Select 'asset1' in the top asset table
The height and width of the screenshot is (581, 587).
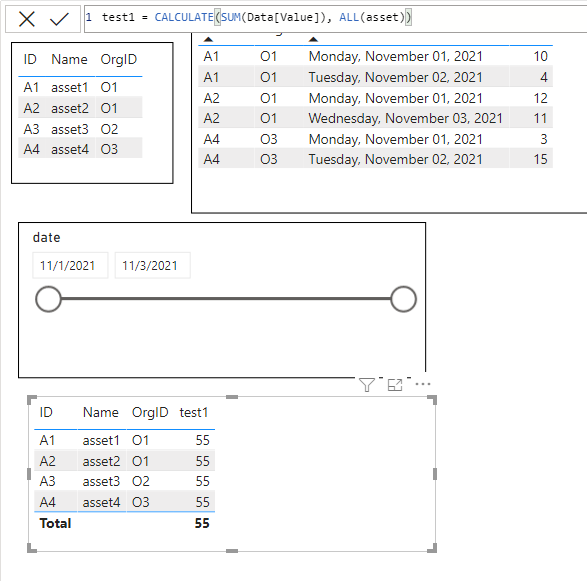70,87
